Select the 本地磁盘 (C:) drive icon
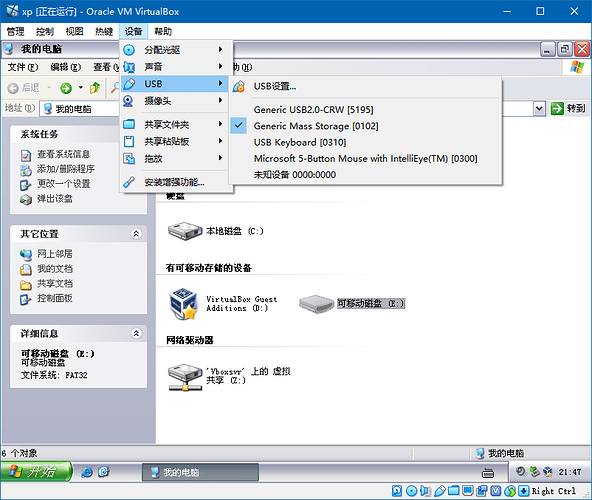Viewport: 592px width, 500px height. (x=185, y=231)
